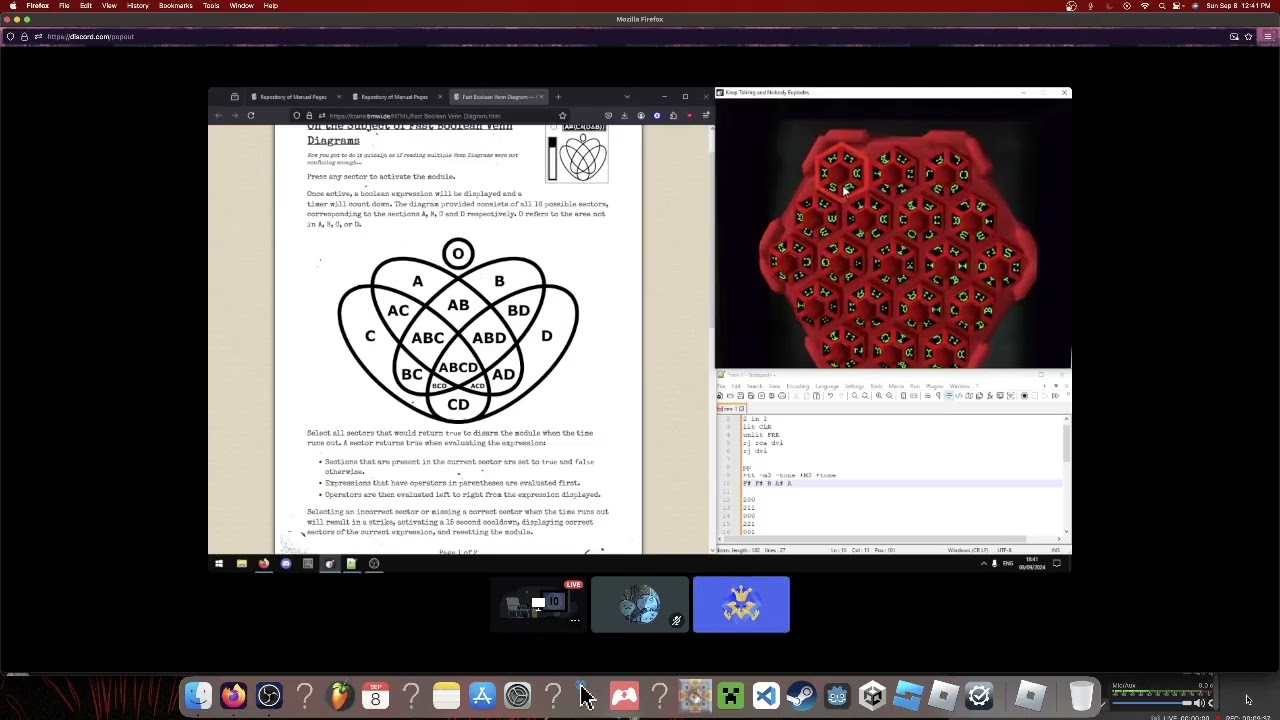Open Finder from the macOS dock
The width and height of the screenshot is (1280, 720).
tap(198, 695)
